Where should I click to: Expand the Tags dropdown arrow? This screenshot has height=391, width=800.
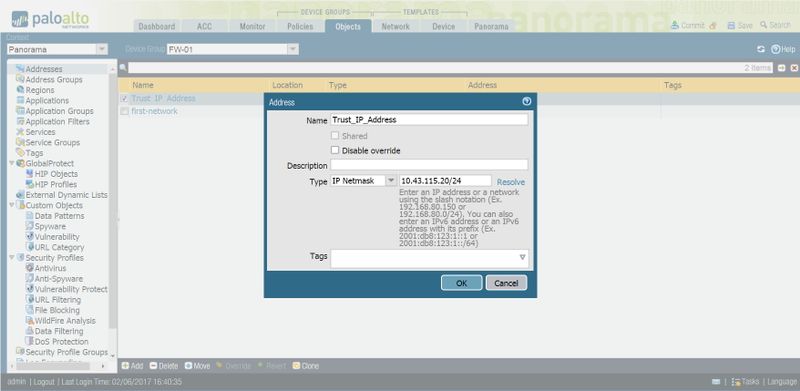(x=522, y=257)
